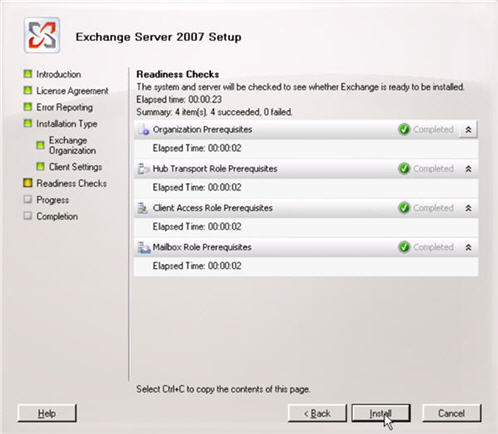Click the Mailbox Role Prerequisites icon
Image resolution: width=498 pixels, height=434 pixels.
coord(144,248)
